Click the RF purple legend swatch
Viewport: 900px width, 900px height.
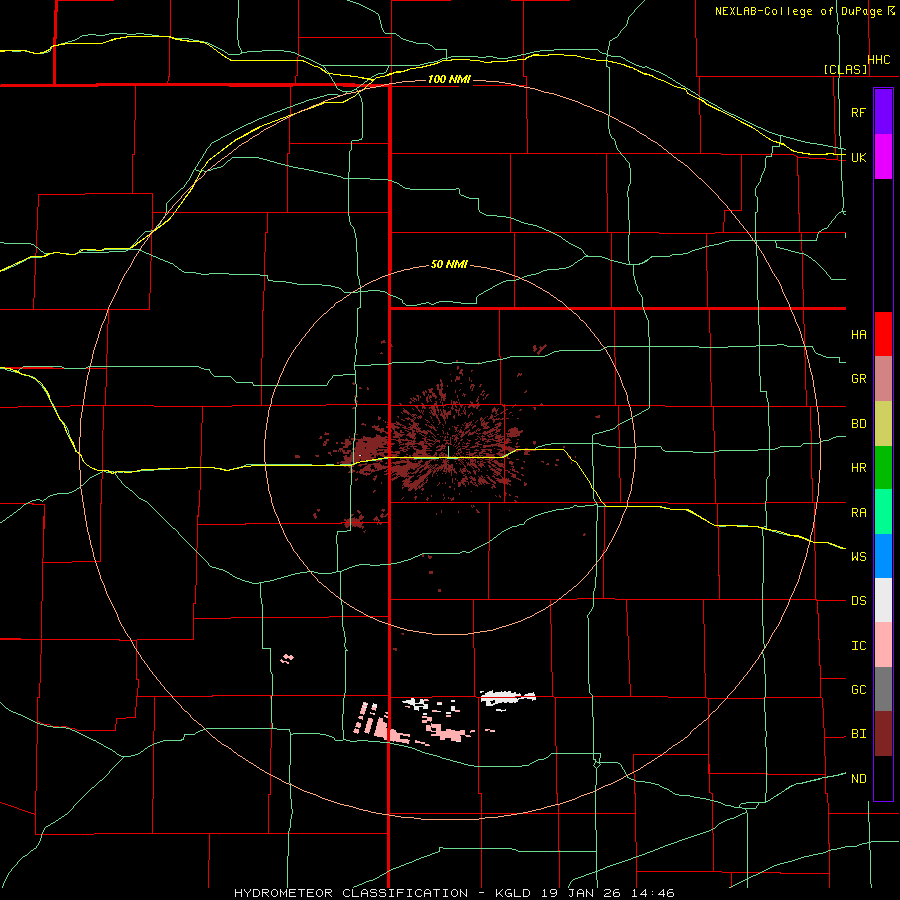pyautogui.click(x=883, y=112)
